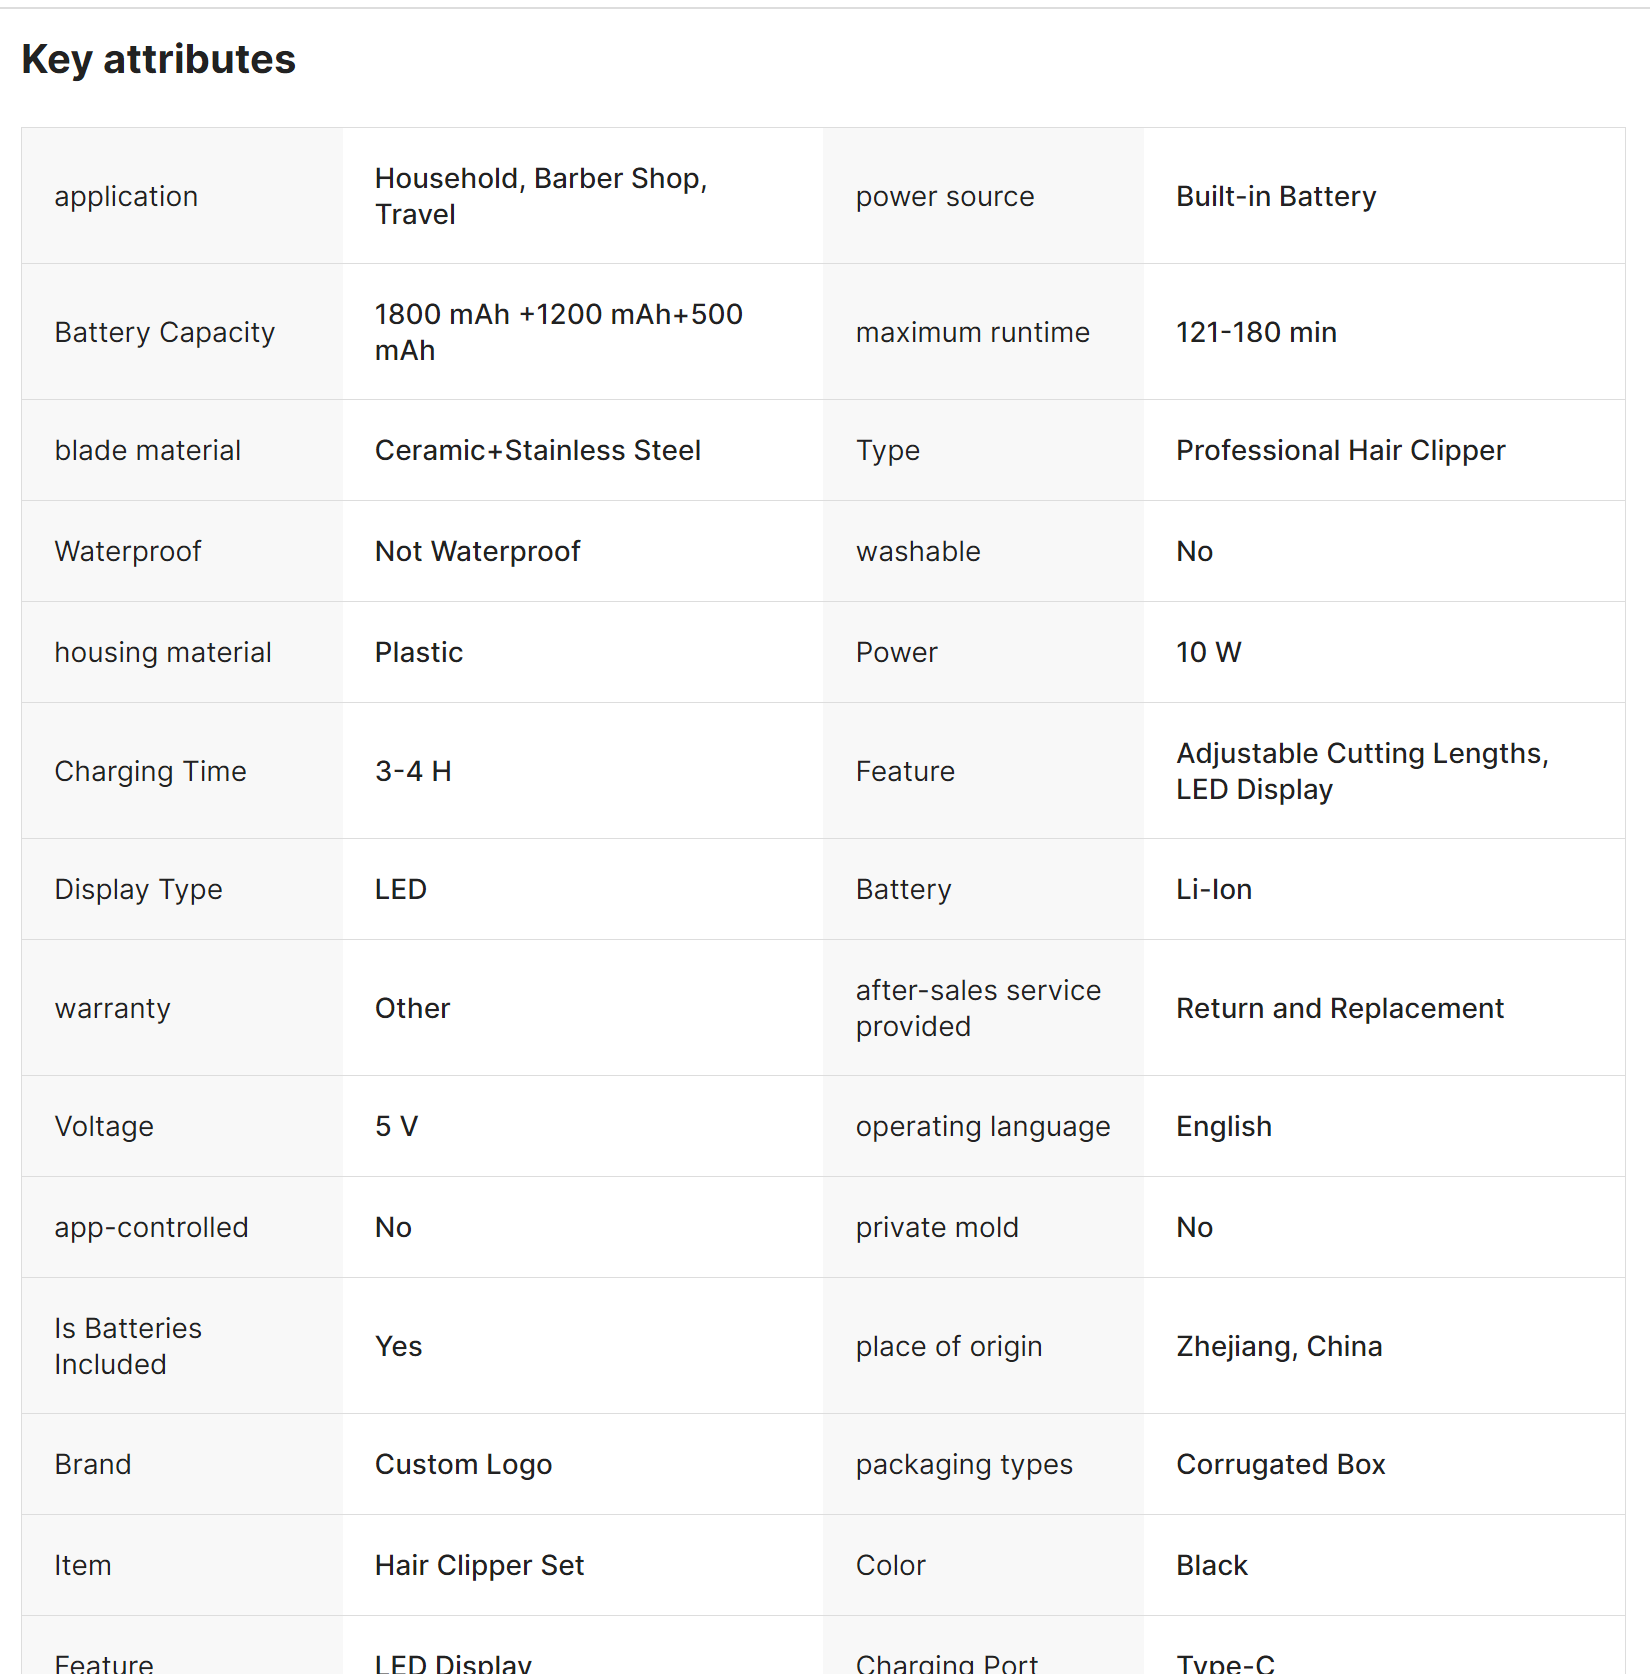Click the 121-180 min runtime value
The image size is (1650, 1674).
coord(1255,332)
